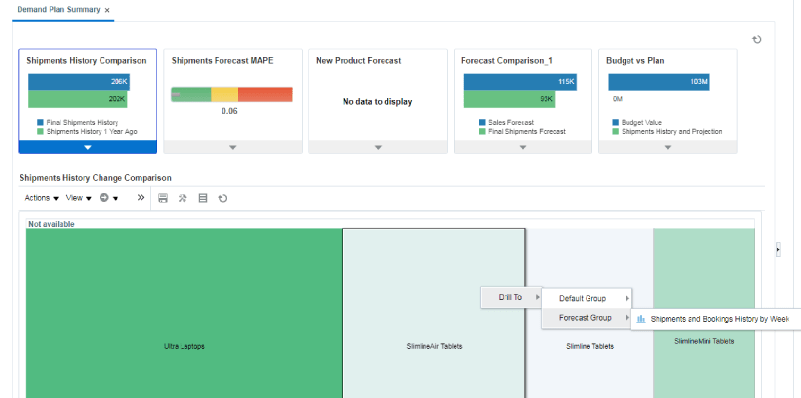Expand the New Product Forecast tile arrow
This screenshot has width=801, height=398.
point(378,147)
